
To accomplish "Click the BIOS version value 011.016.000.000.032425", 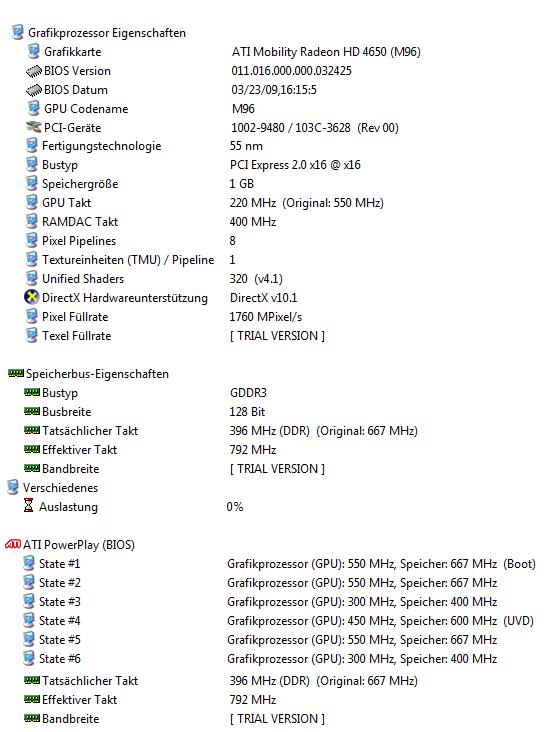I will point(291,71).
